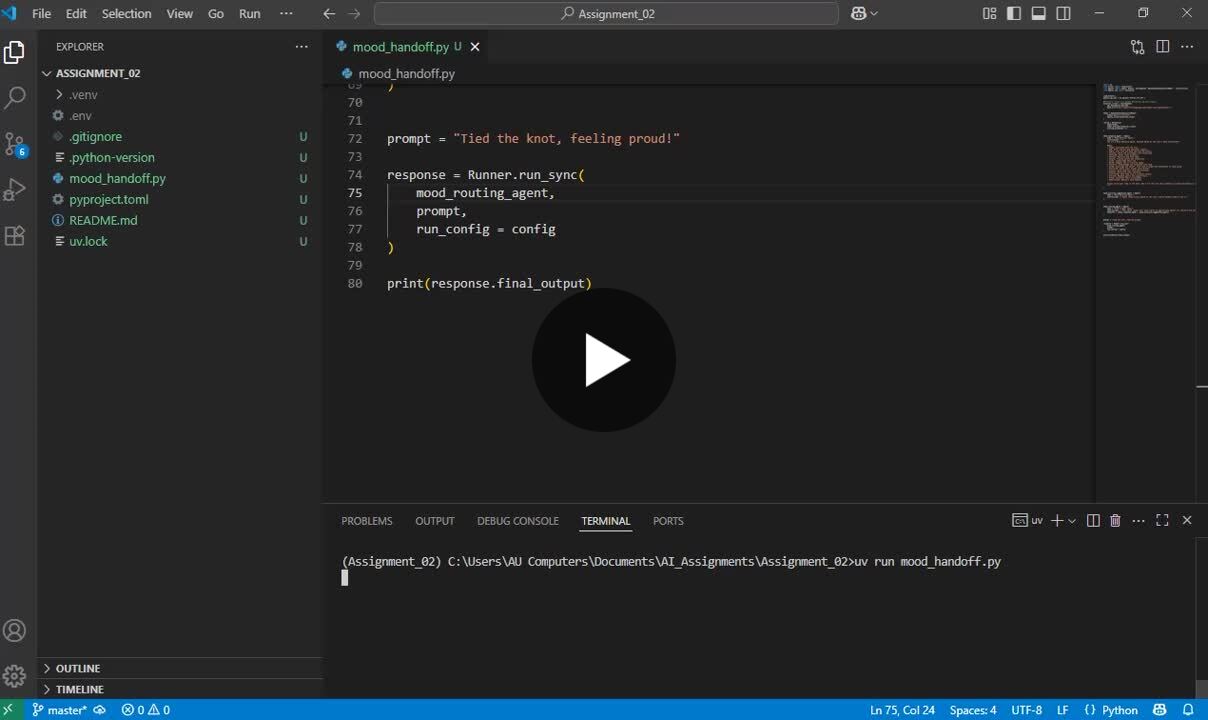The height and width of the screenshot is (720, 1208).
Task: Open Explorer Views and More Actions ellipsis
Action: (302, 47)
